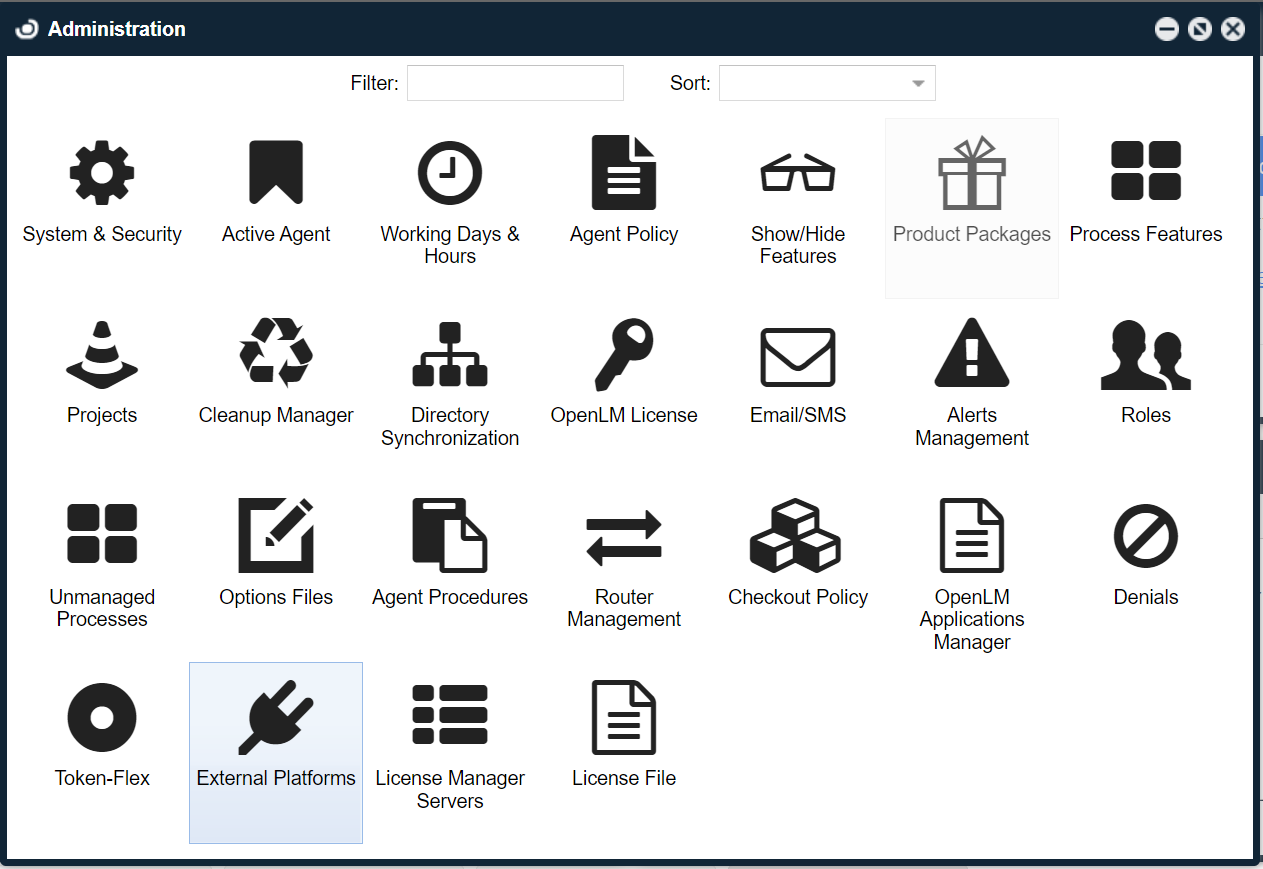Open the Projects traffic cone icon
Image resolution: width=1263 pixels, height=869 pixels.
[102, 354]
